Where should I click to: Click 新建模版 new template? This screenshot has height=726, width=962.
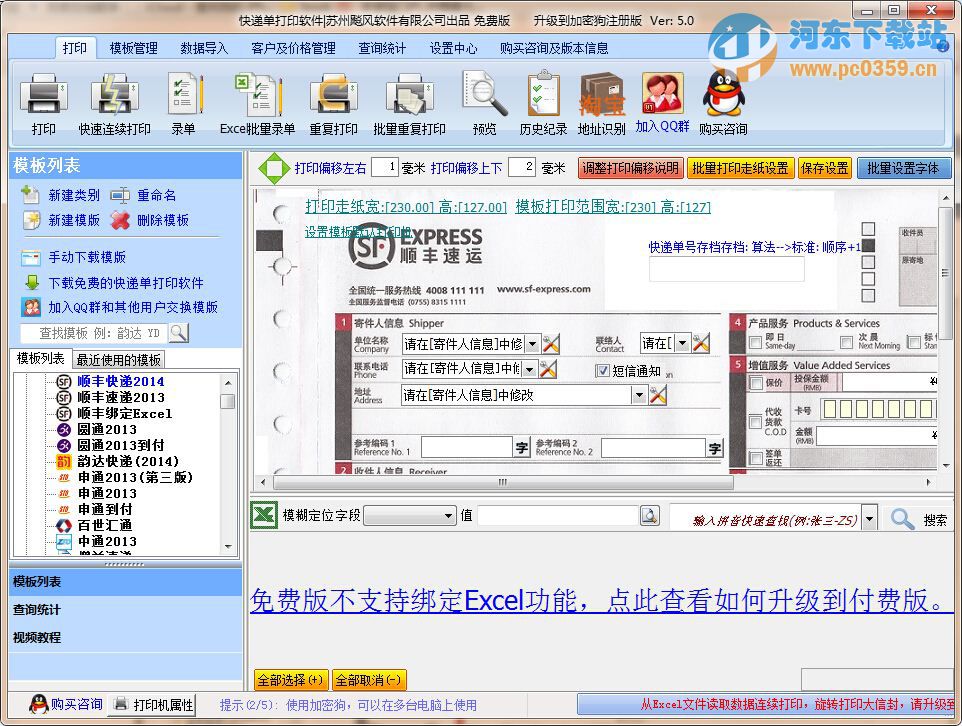[x=60, y=220]
